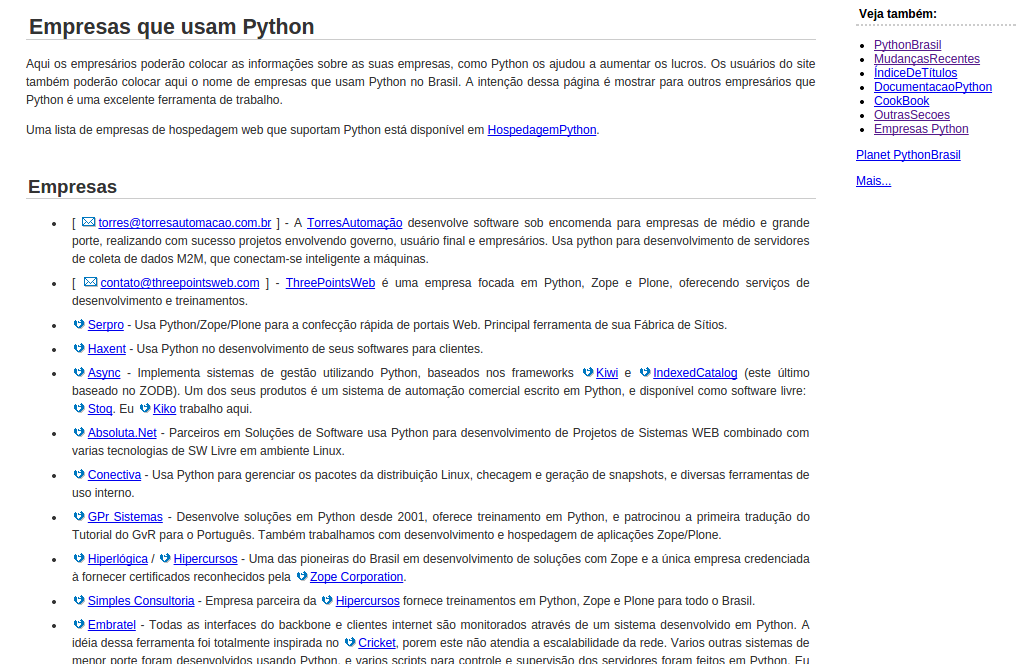
Task: Click the globe icon beside Async
Action: click(79, 372)
